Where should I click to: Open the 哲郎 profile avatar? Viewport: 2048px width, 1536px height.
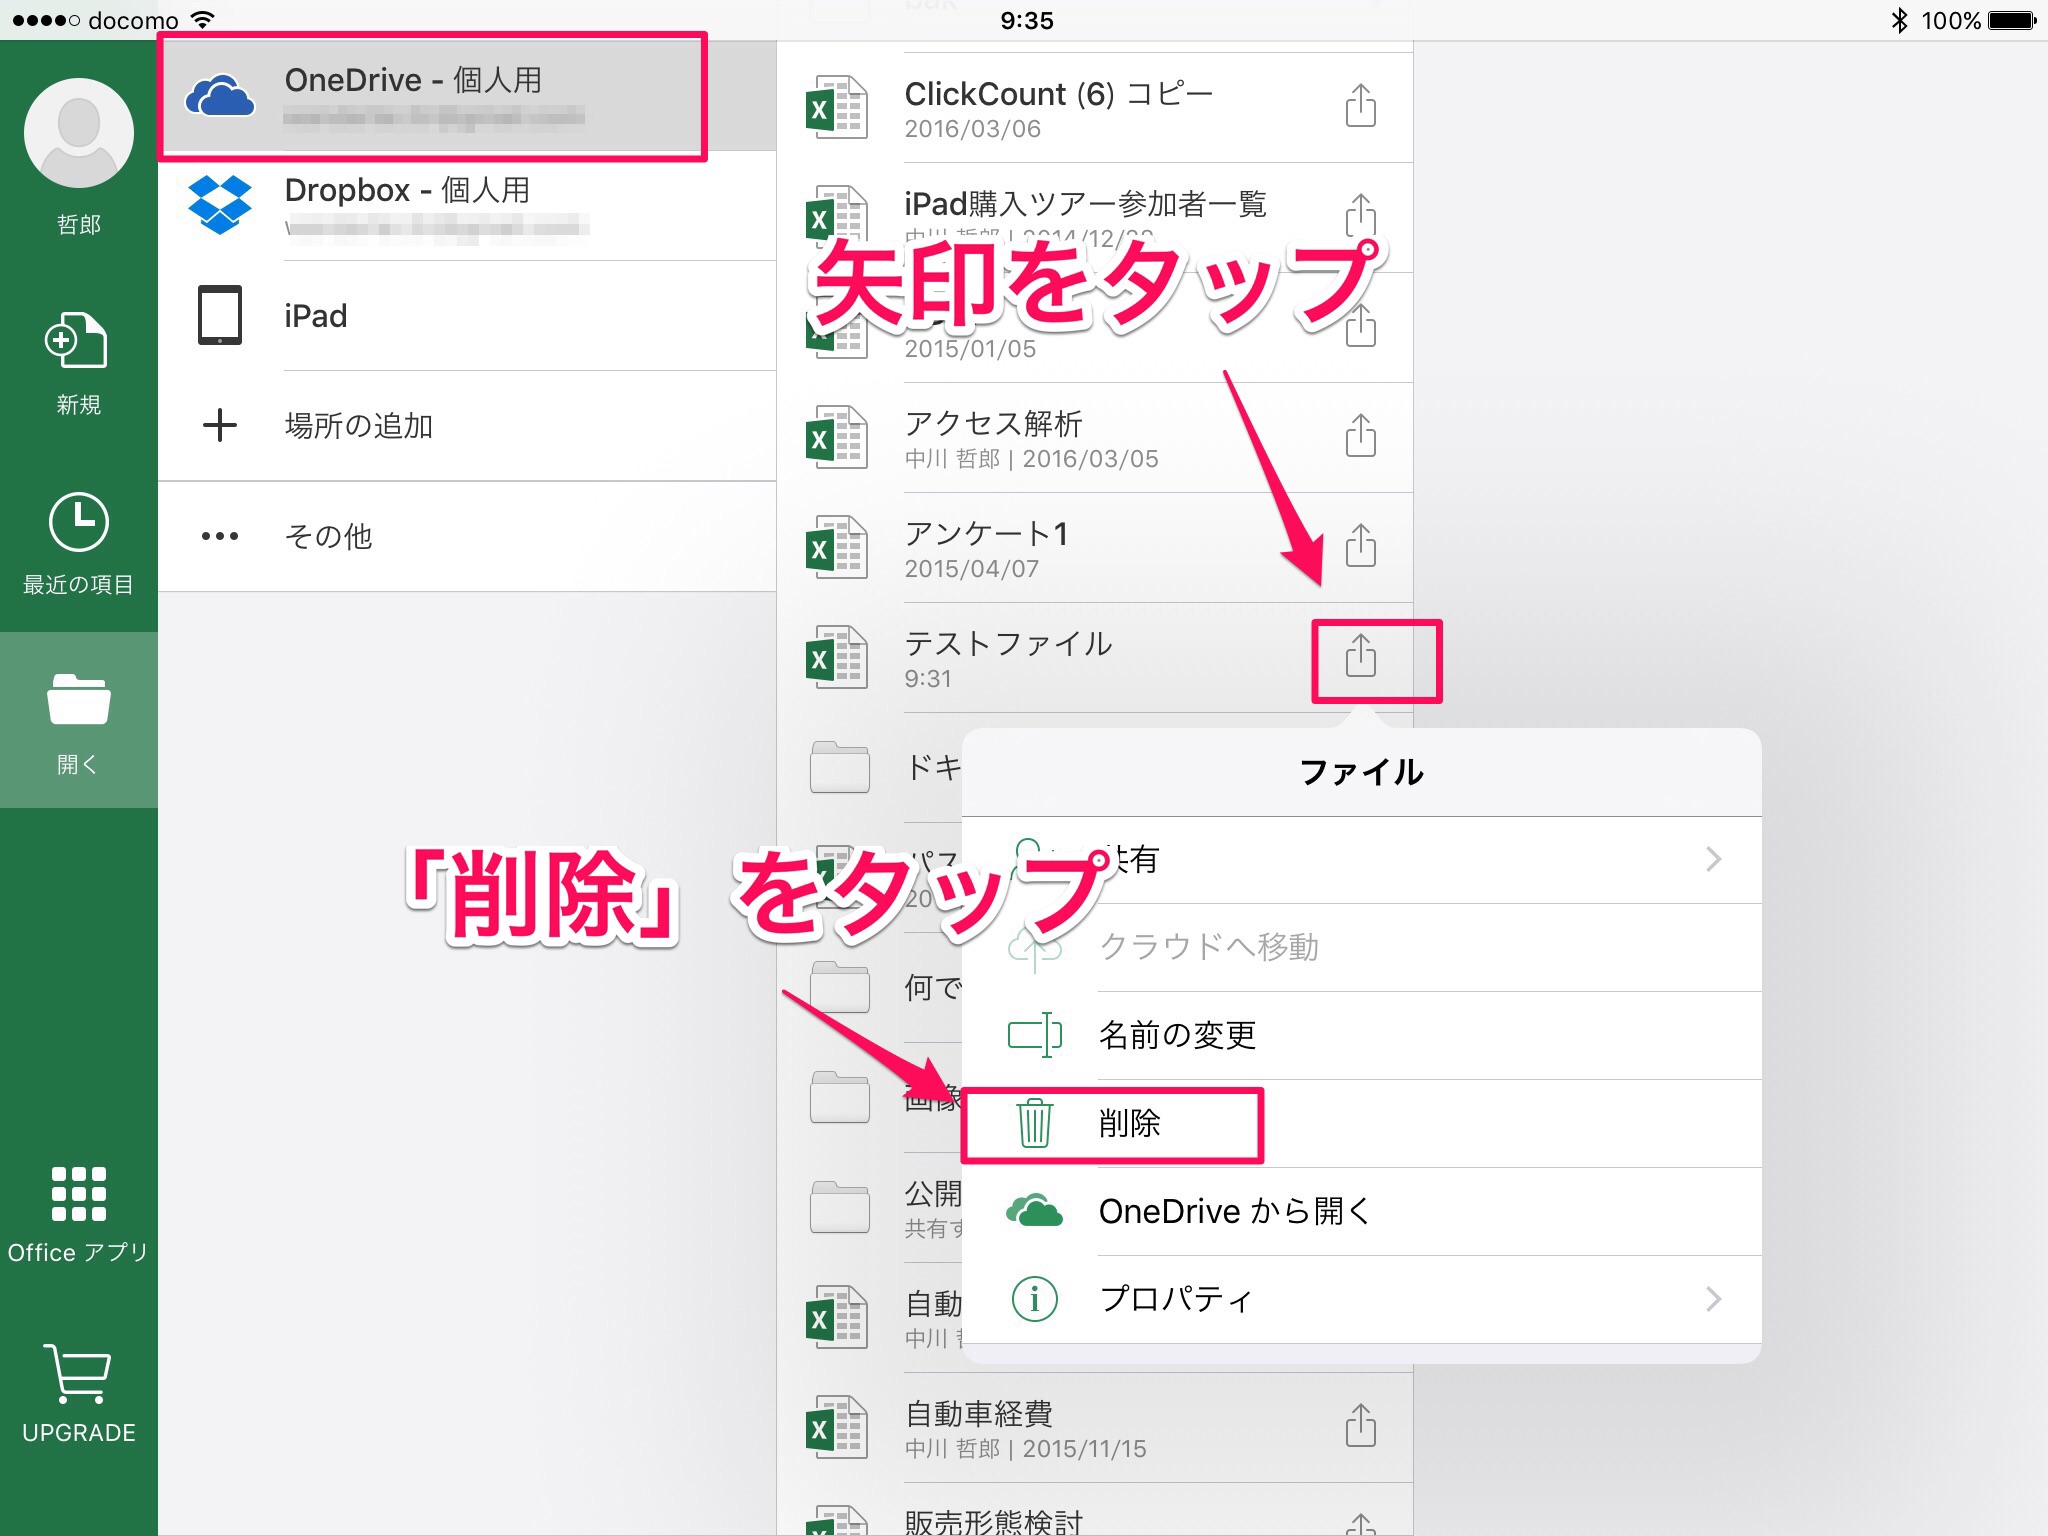(79, 130)
